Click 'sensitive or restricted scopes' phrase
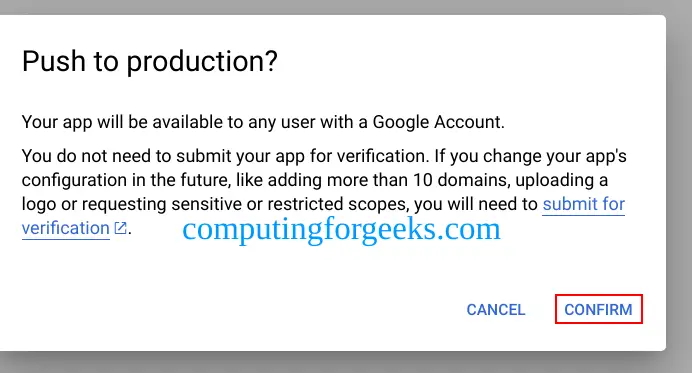This screenshot has height=373, width=692. click(x=290, y=204)
